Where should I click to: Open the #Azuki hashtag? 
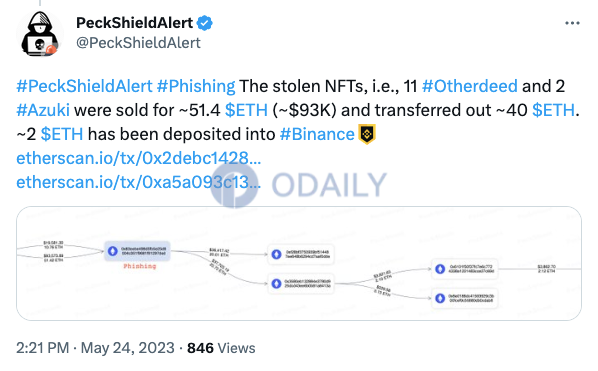pyautogui.click(x=43, y=110)
